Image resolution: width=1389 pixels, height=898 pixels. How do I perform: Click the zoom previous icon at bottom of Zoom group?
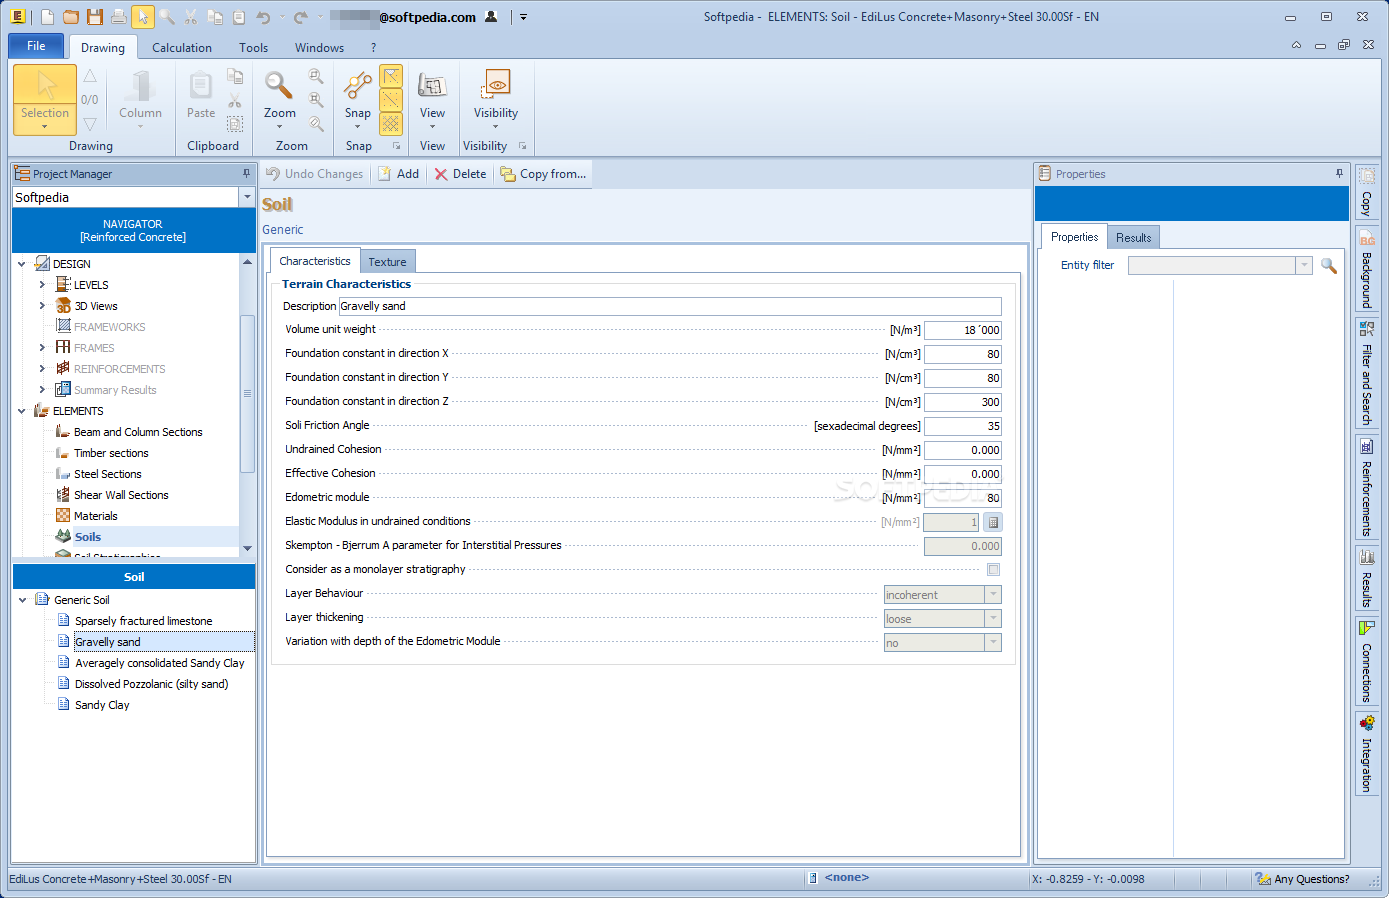[316, 124]
